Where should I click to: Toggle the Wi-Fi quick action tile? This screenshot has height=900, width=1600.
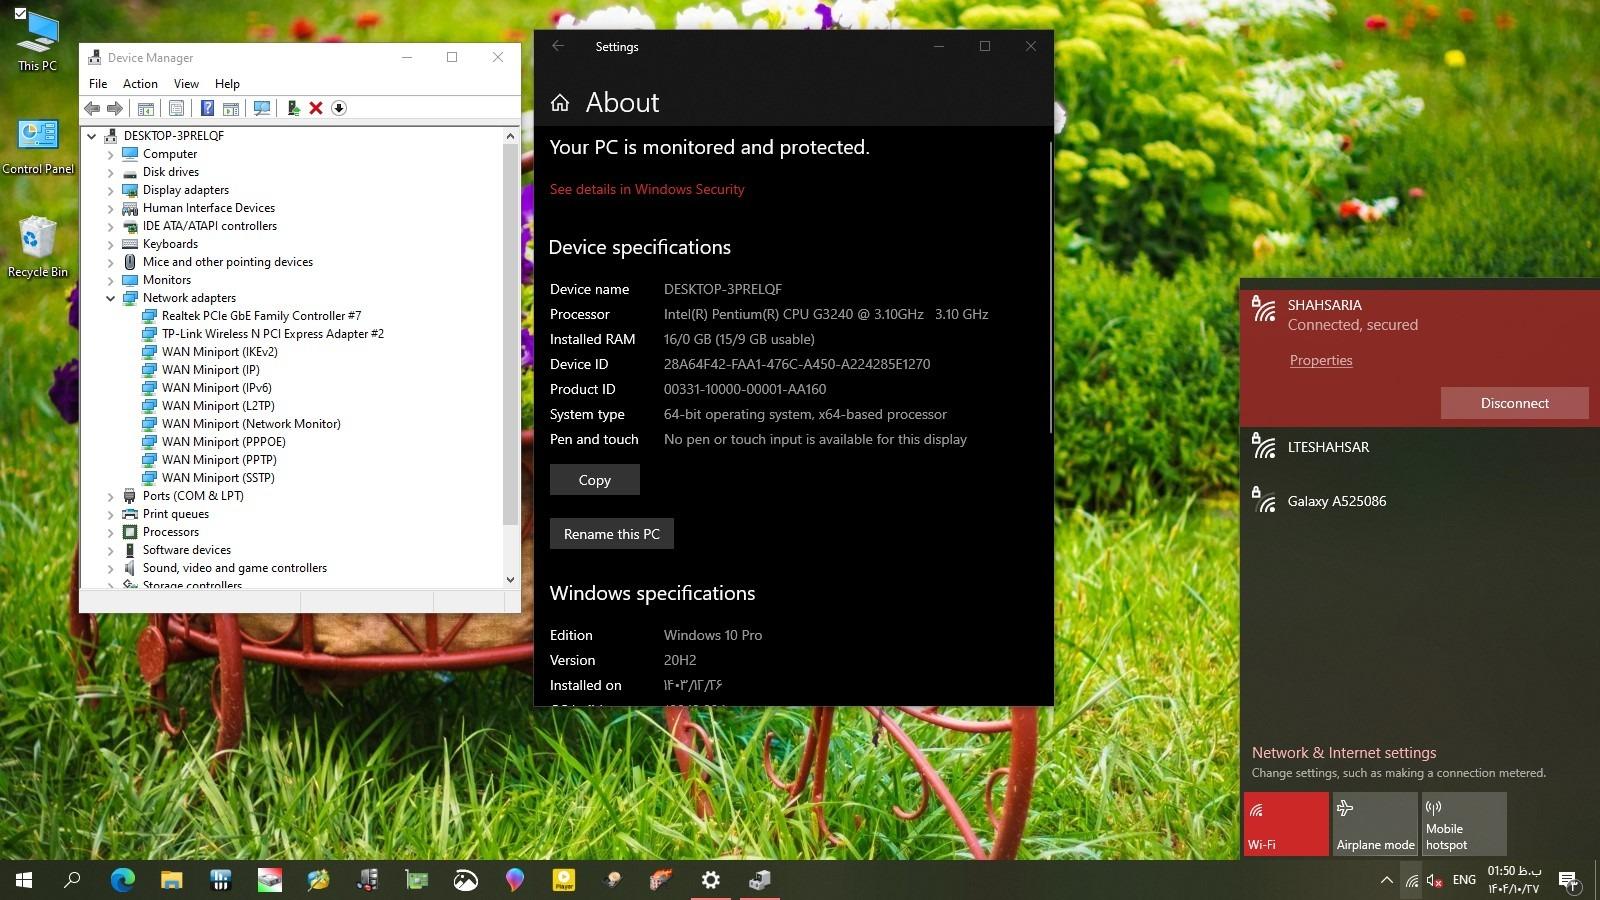[1286, 823]
